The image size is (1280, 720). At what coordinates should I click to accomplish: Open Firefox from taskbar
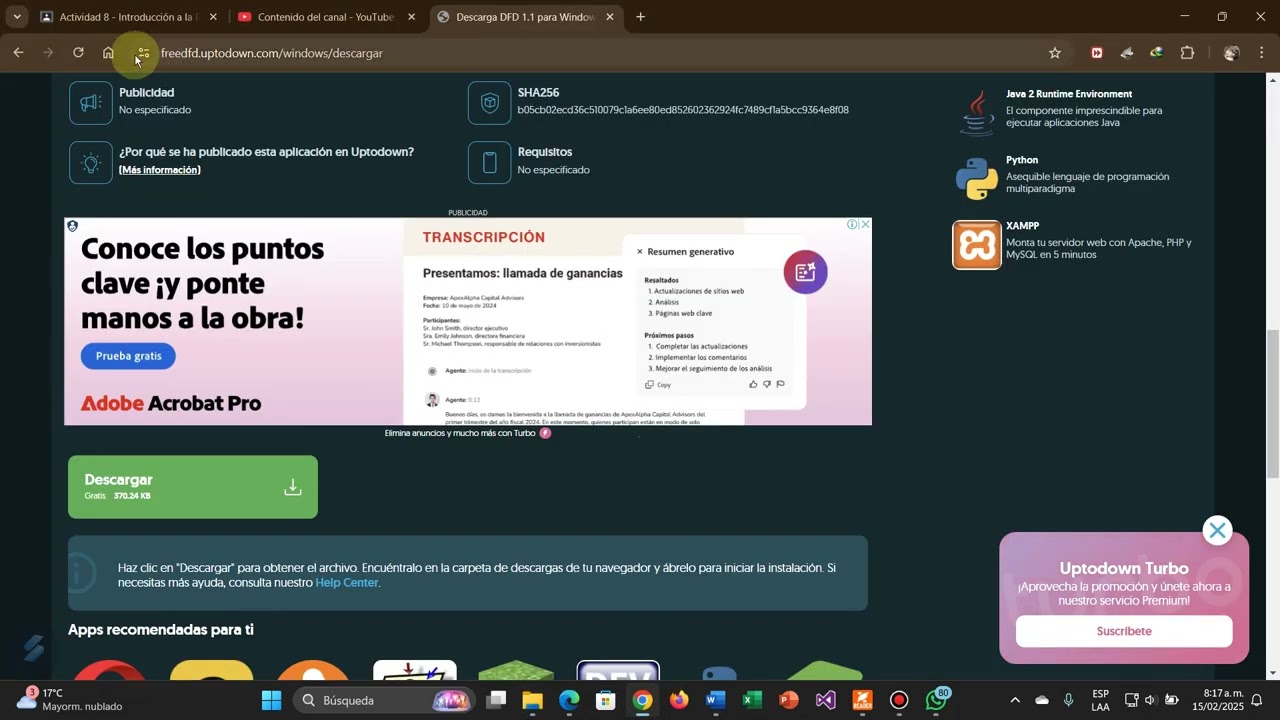[x=679, y=700]
